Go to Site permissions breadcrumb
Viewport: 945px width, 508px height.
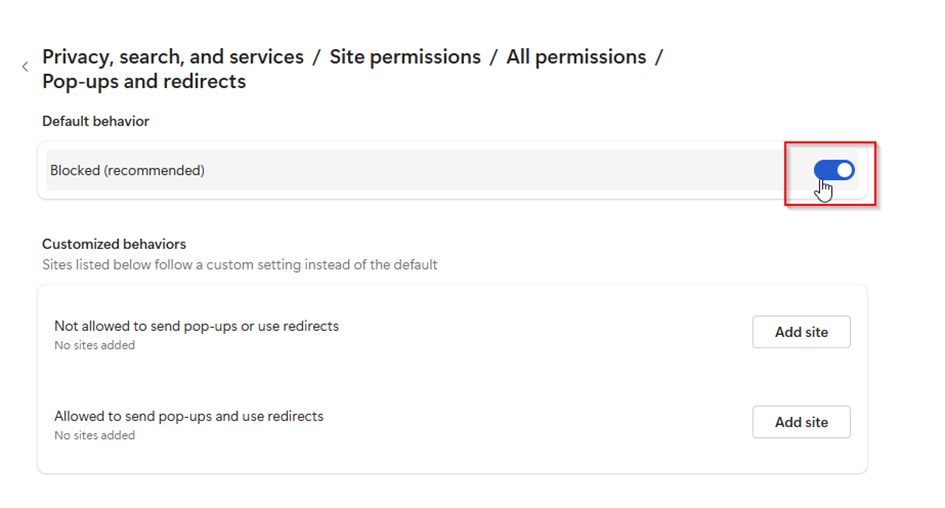pos(405,57)
